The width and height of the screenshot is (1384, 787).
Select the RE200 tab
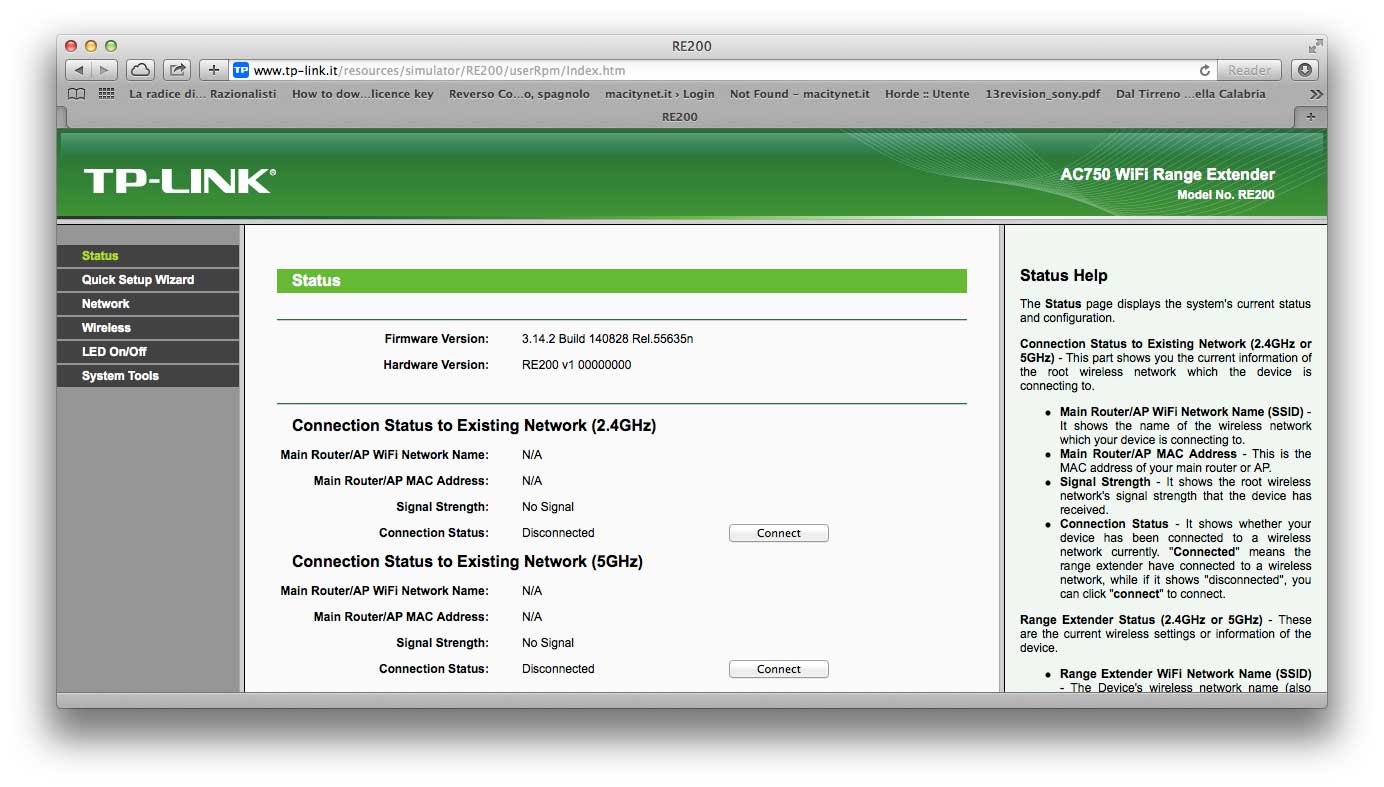tap(680, 117)
